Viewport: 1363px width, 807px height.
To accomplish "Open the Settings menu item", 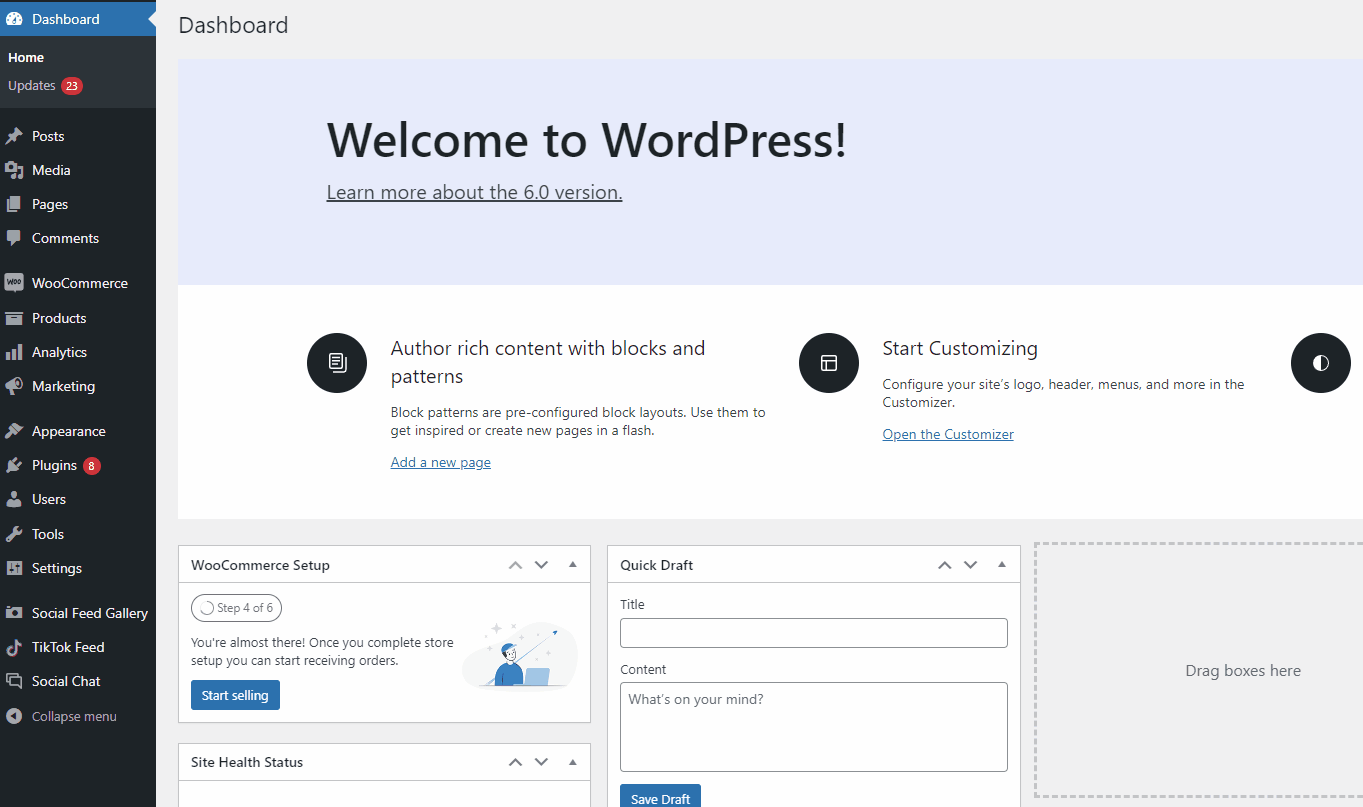I will [78, 568].
